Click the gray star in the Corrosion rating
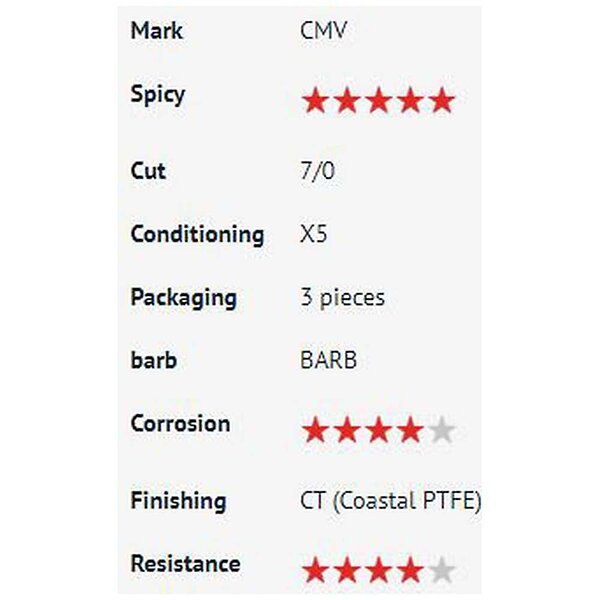 click(x=441, y=431)
